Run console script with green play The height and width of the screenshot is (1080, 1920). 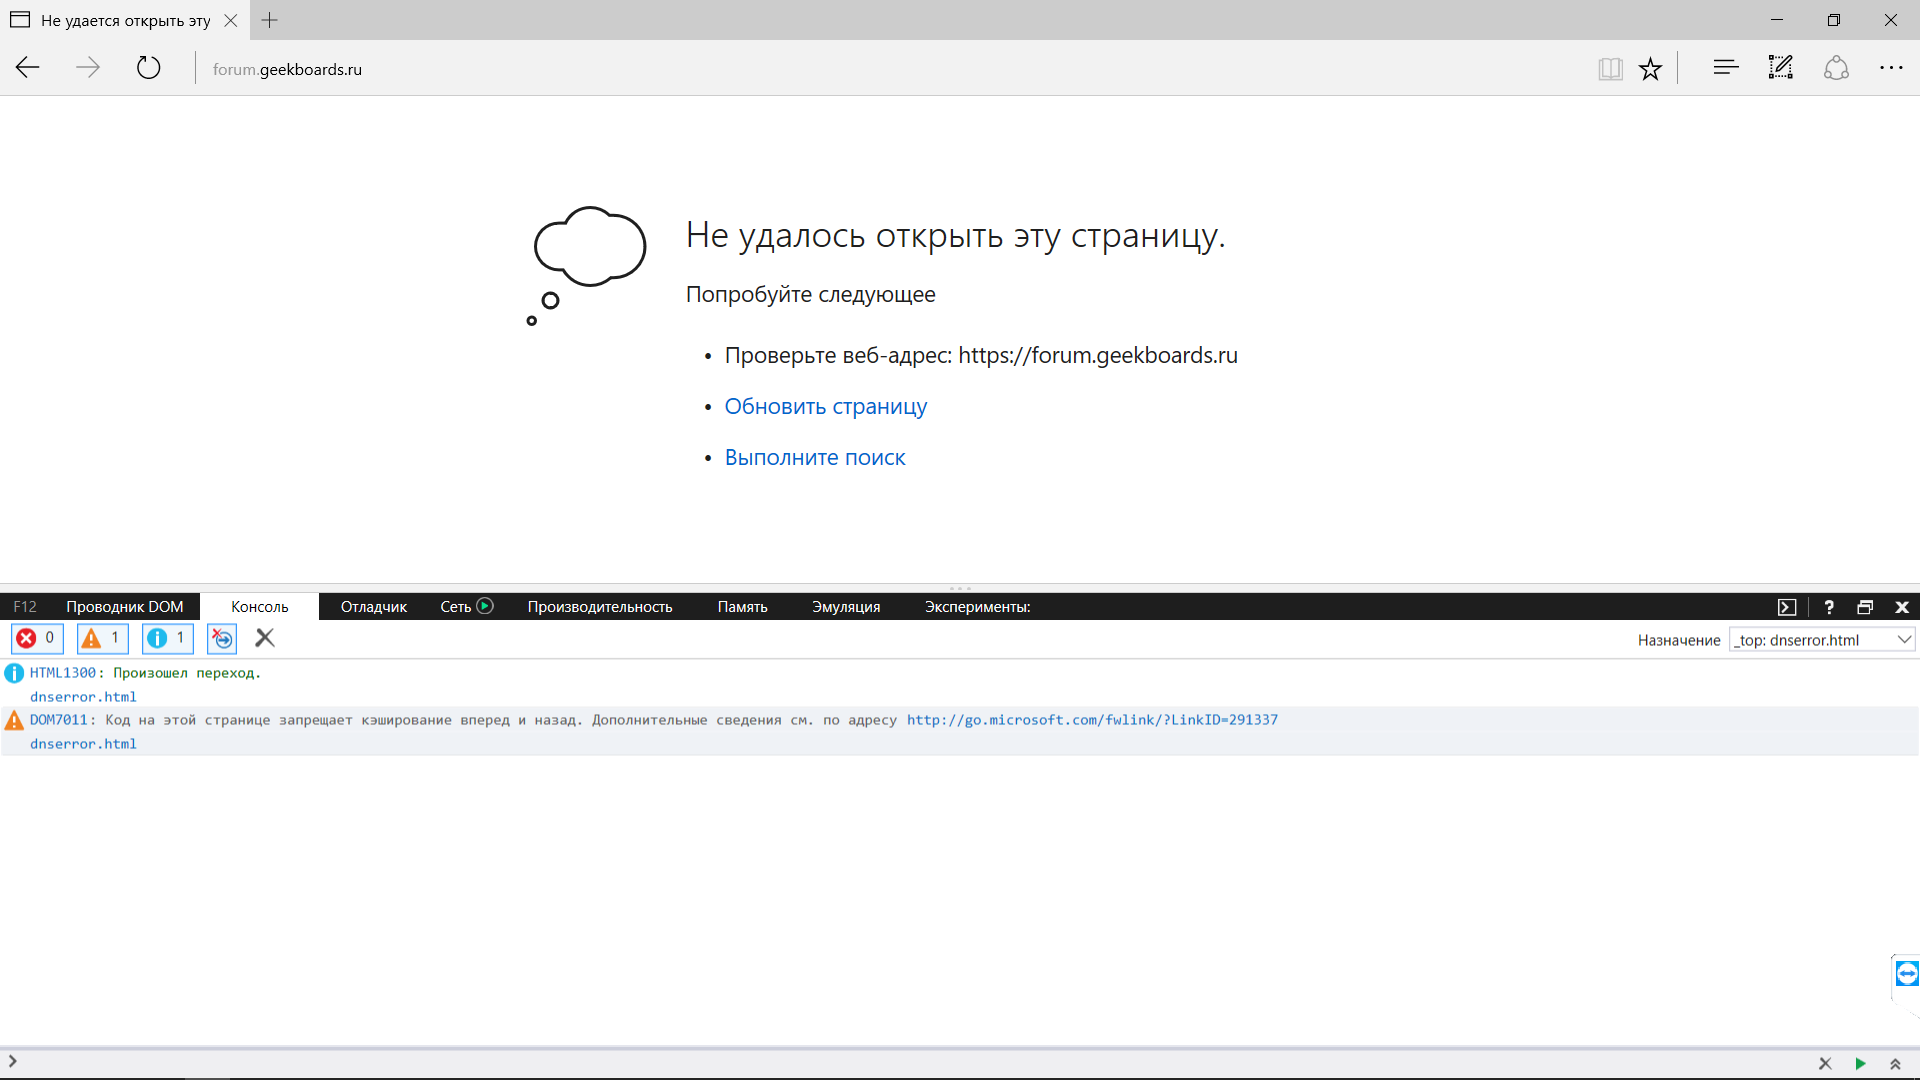pos(1860,1064)
